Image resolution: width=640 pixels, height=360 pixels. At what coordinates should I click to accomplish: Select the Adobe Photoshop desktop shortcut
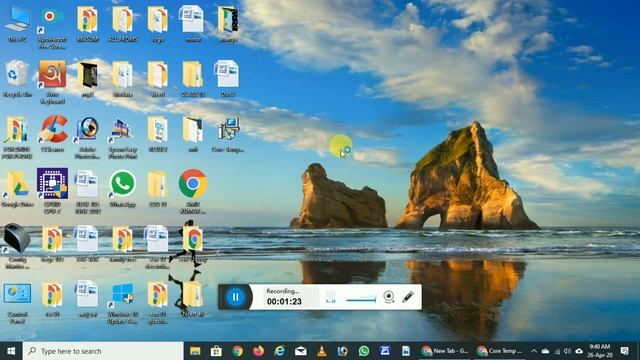click(x=87, y=137)
